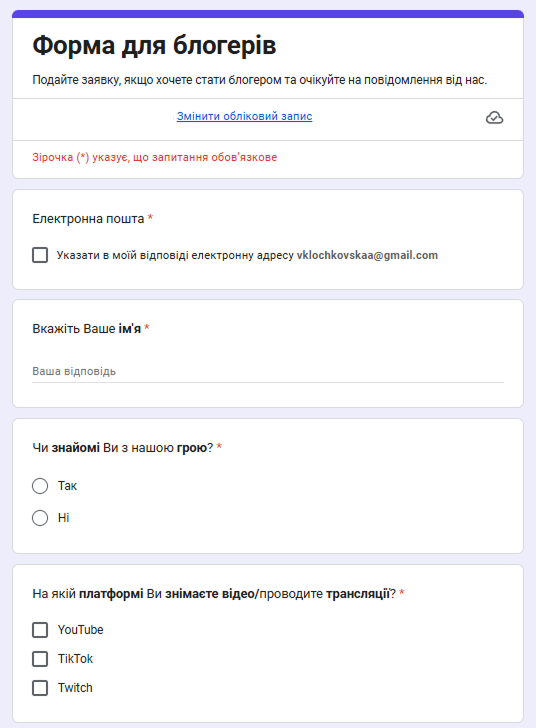
Task: Click the Електронна пошта question heading
Action: pyautogui.click(x=88, y=219)
